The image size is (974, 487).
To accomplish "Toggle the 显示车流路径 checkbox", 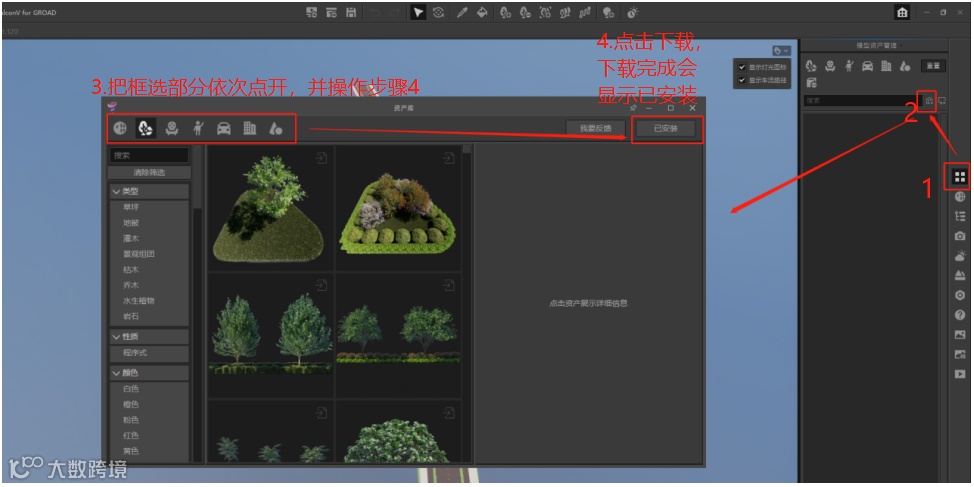I will pyautogui.click(x=741, y=80).
